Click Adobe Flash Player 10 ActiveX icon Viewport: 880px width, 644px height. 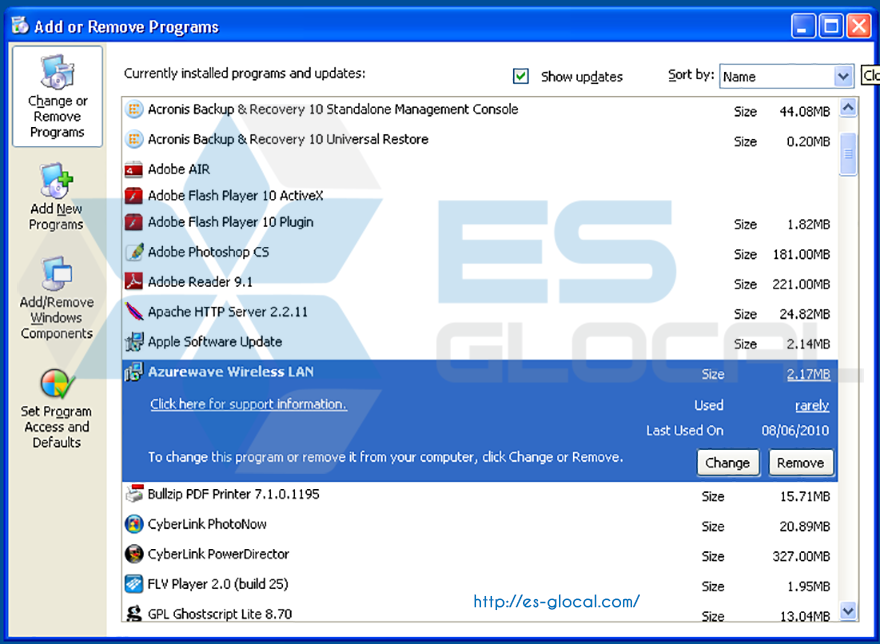coord(134,195)
